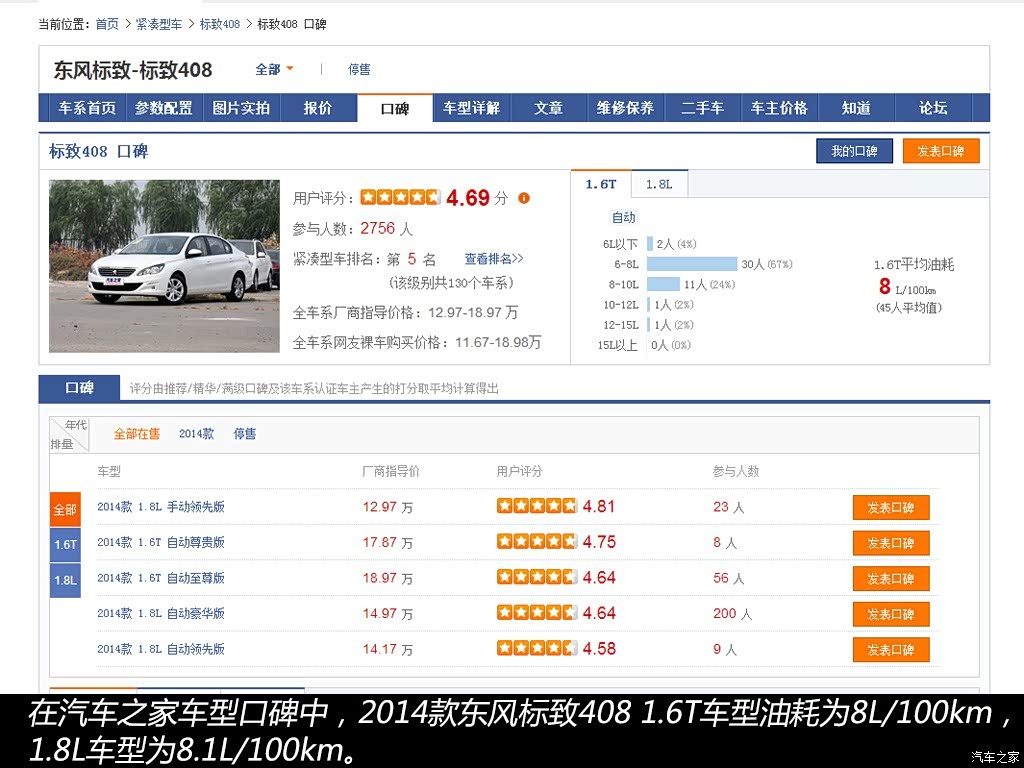Open 2014款 1.8L 自动豪华版 model link
1024x768 pixels.
tap(161, 613)
